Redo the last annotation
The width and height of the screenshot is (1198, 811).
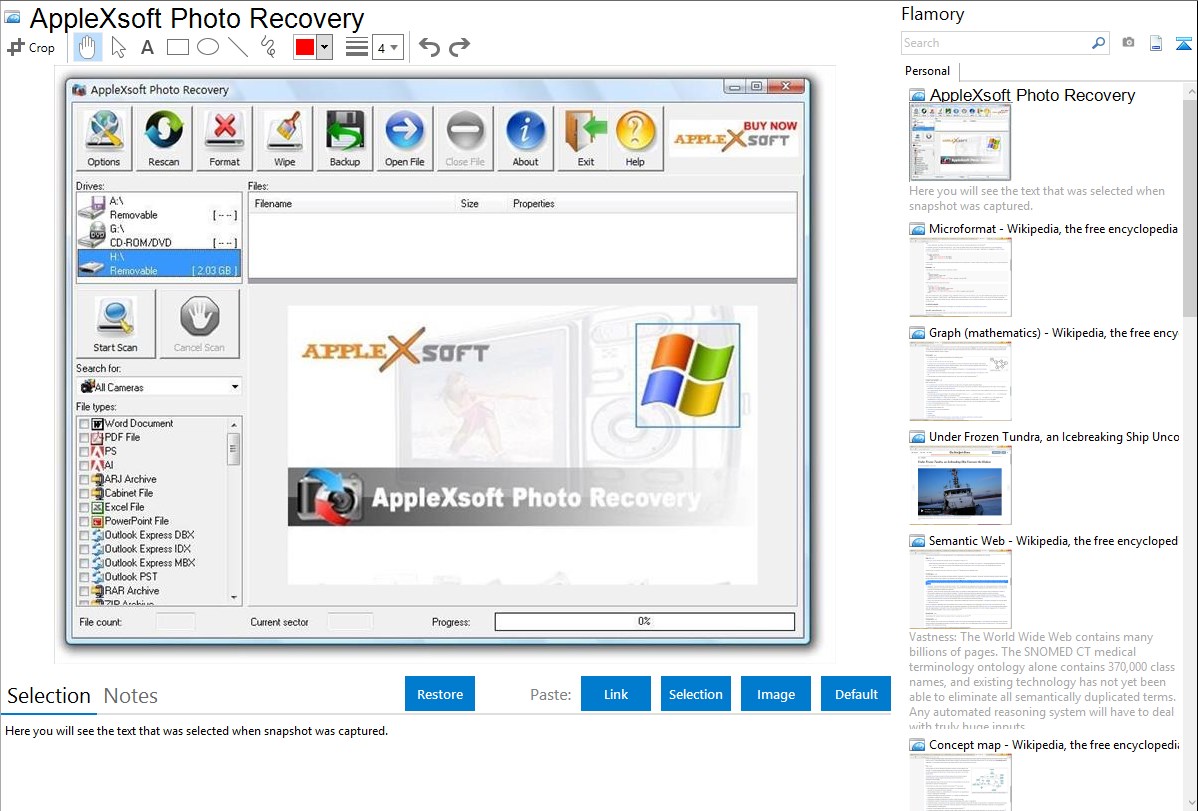click(459, 47)
